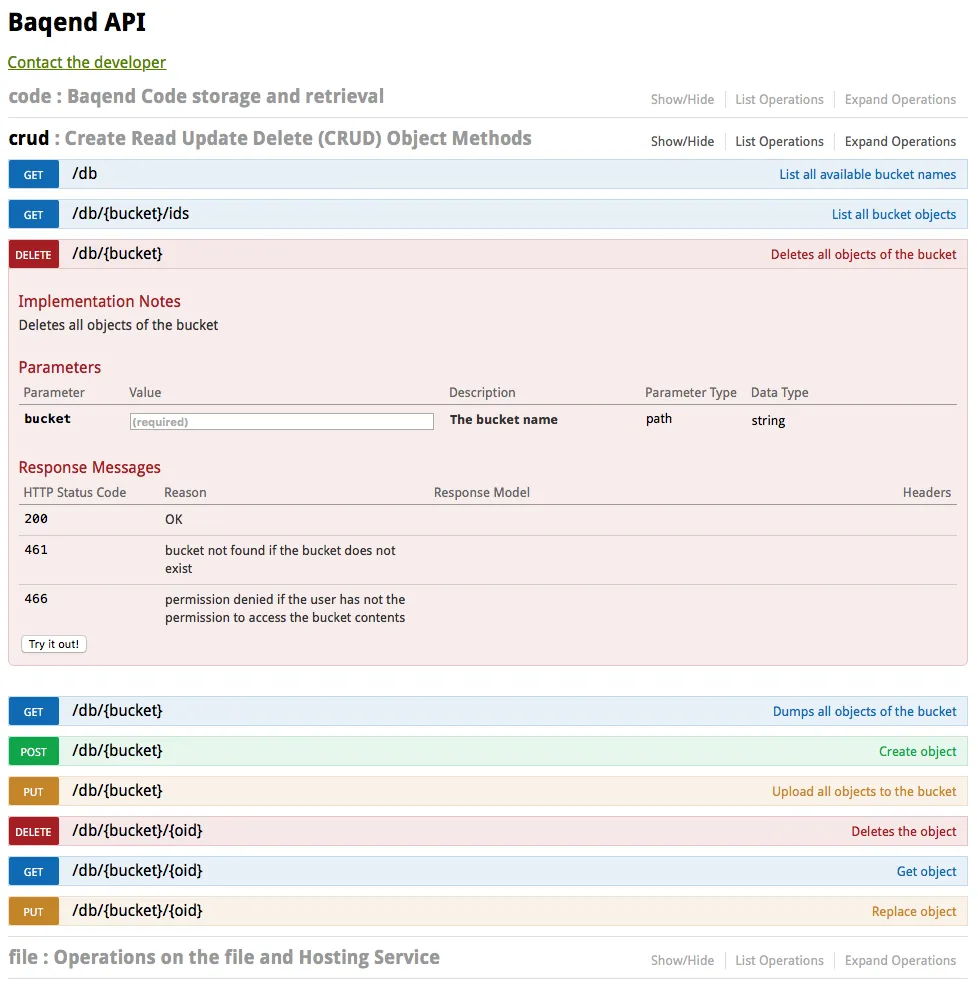The width and height of the screenshot is (978, 989).
Task: Click the POST badge for /db/{bucket}
Action: (33, 752)
